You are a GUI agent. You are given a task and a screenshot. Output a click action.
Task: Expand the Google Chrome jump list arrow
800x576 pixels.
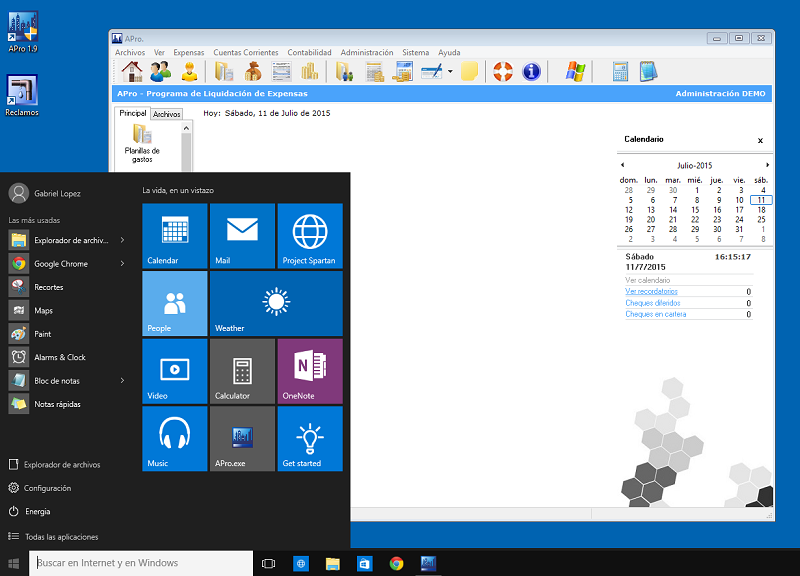point(122,264)
